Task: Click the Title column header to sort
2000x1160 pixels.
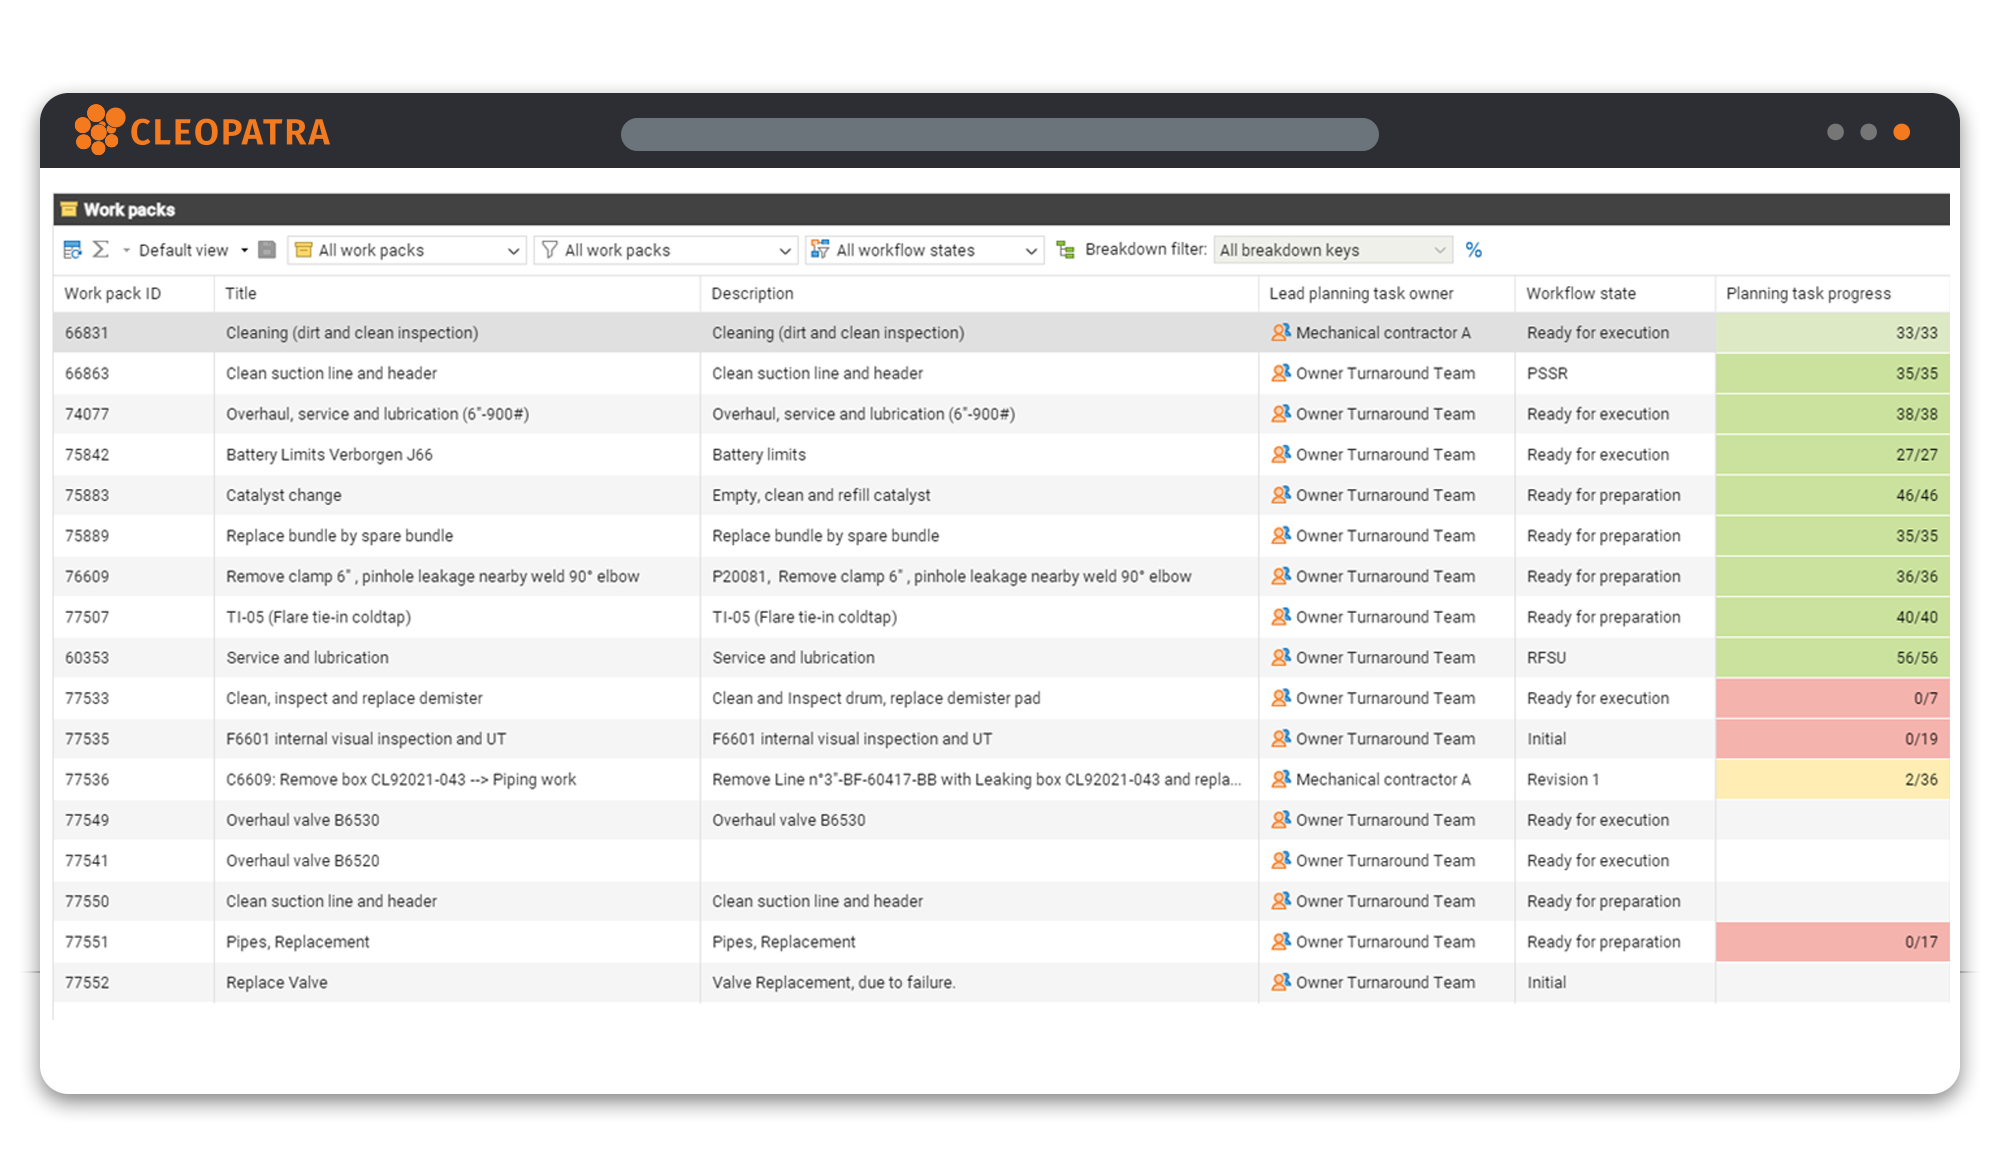Action: point(240,293)
